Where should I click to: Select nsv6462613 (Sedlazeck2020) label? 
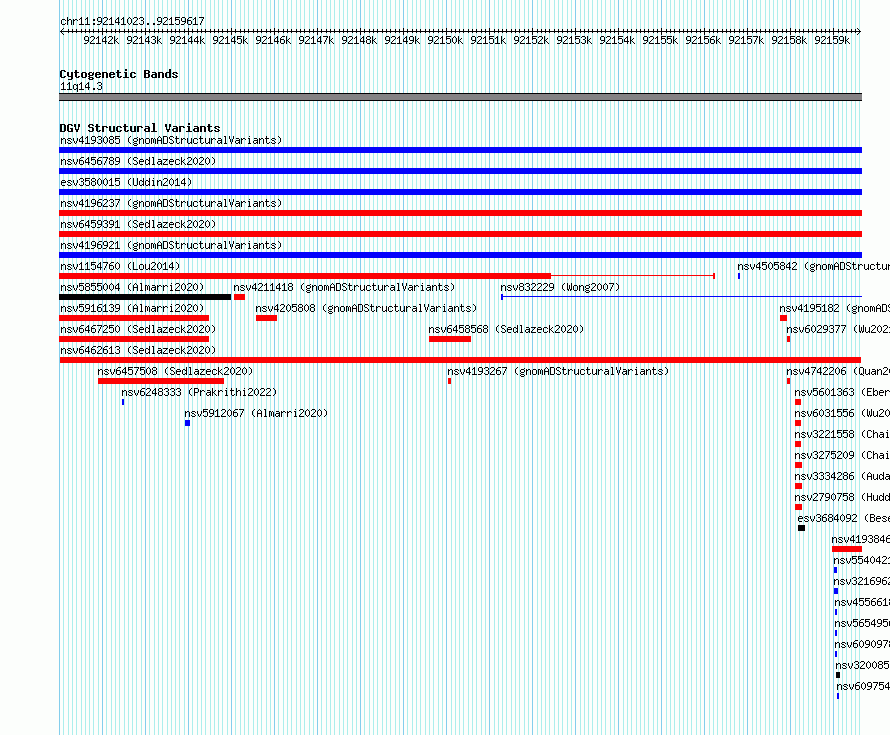coord(138,350)
